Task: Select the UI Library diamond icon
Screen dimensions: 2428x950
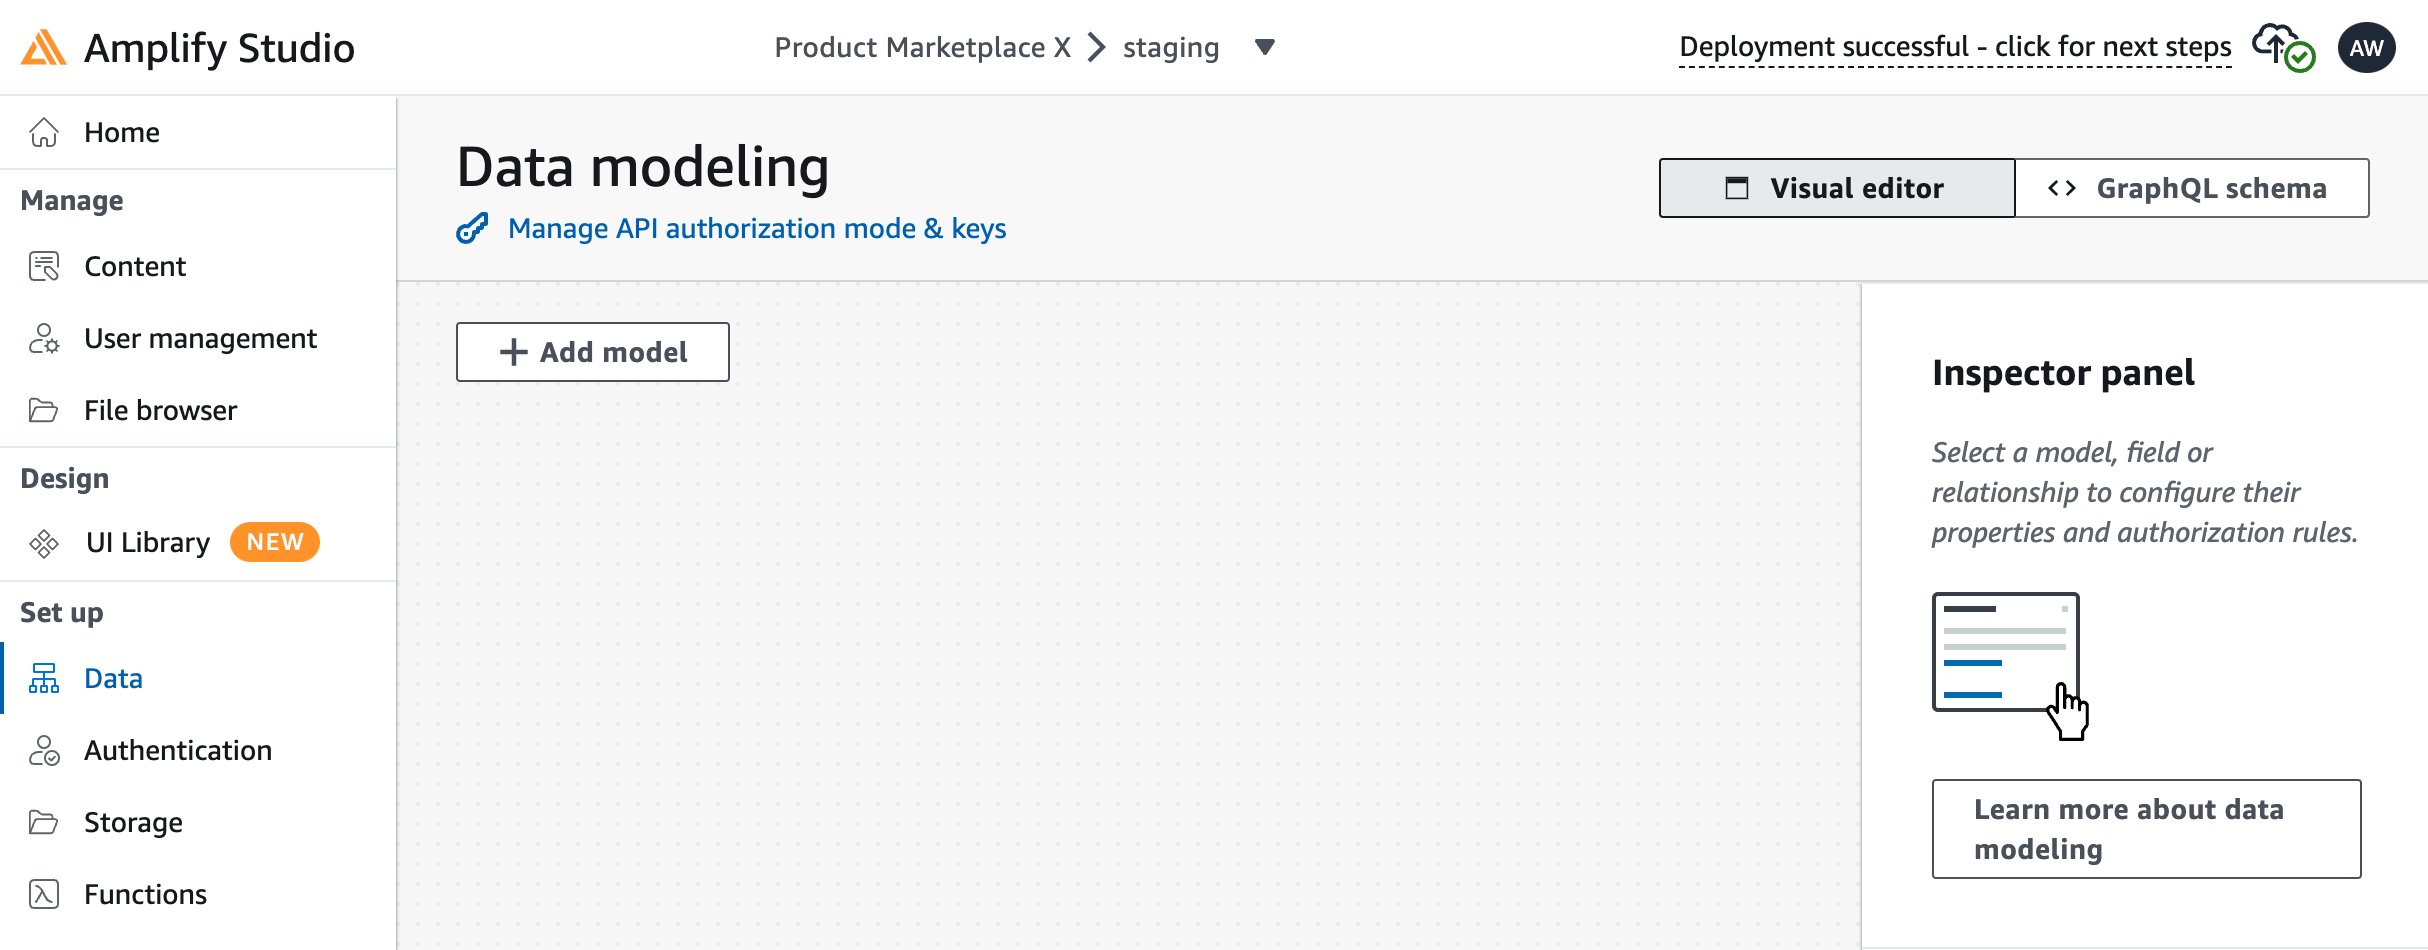Action: (x=44, y=543)
